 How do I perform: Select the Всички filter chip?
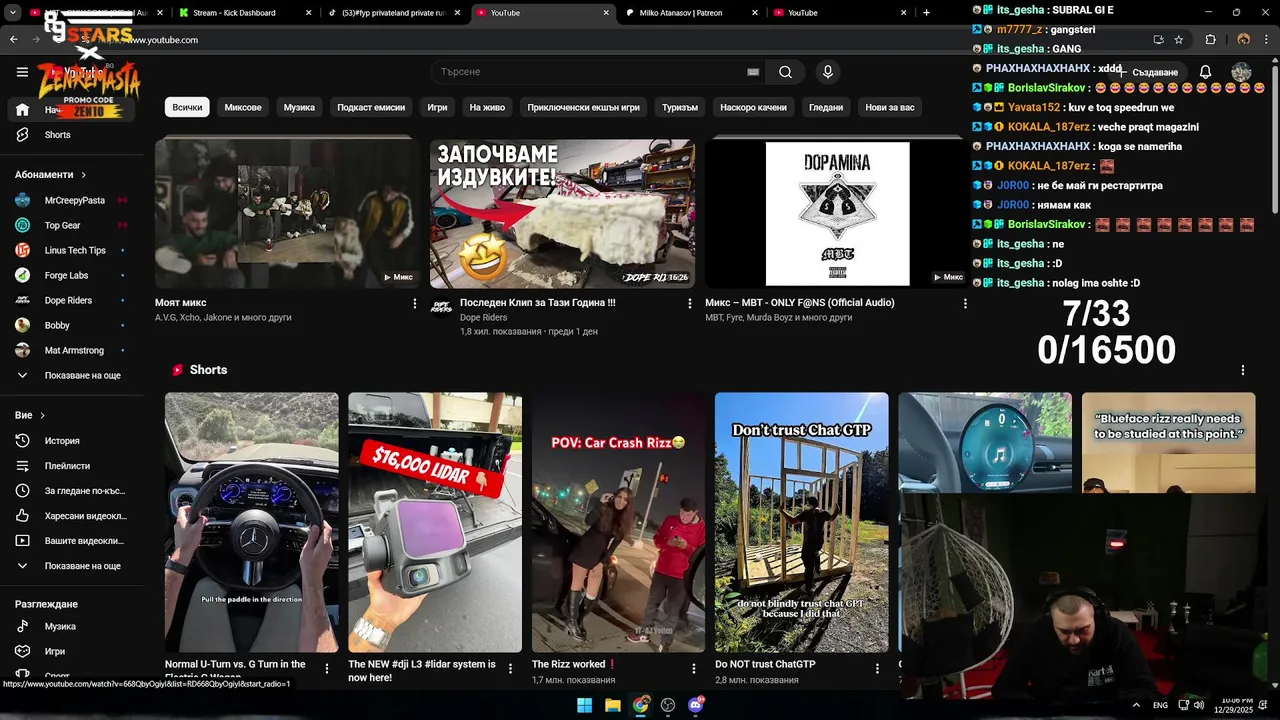(187, 107)
